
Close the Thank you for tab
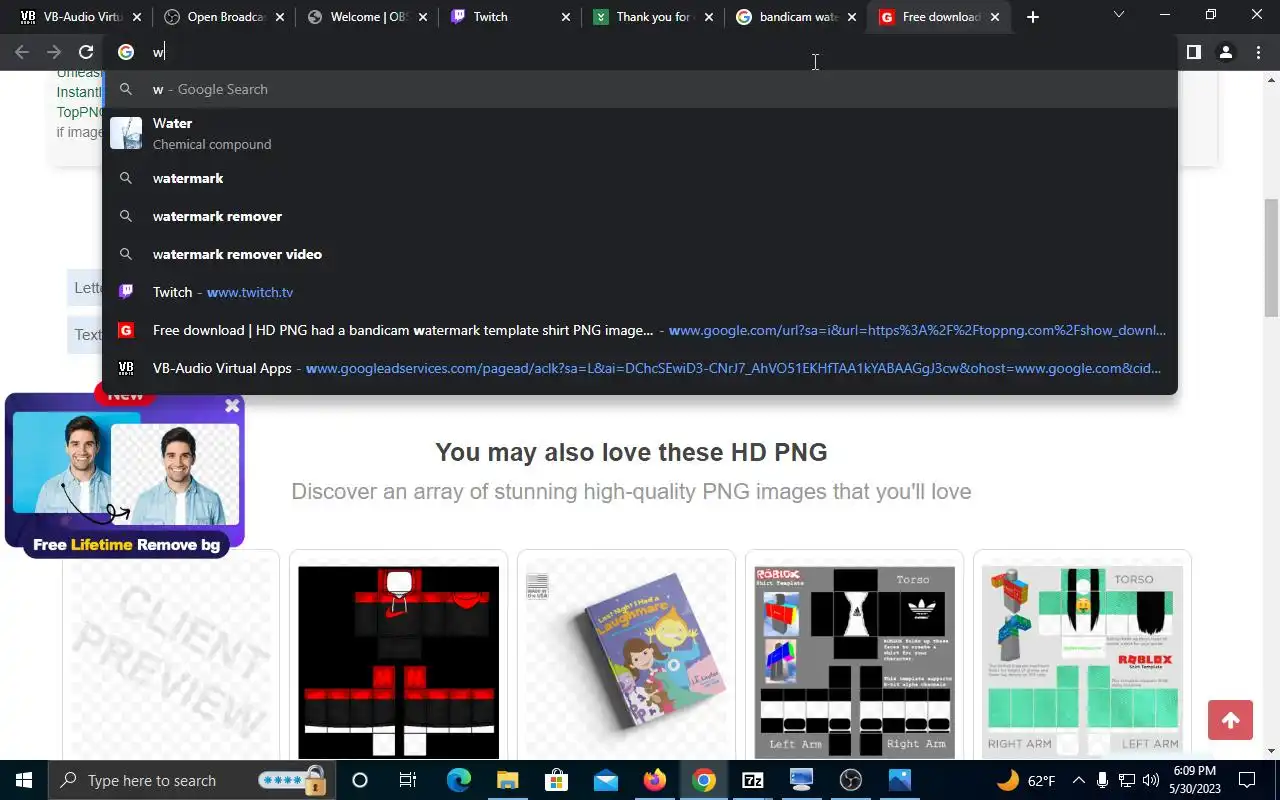pyautogui.click(x=709, y=17)
